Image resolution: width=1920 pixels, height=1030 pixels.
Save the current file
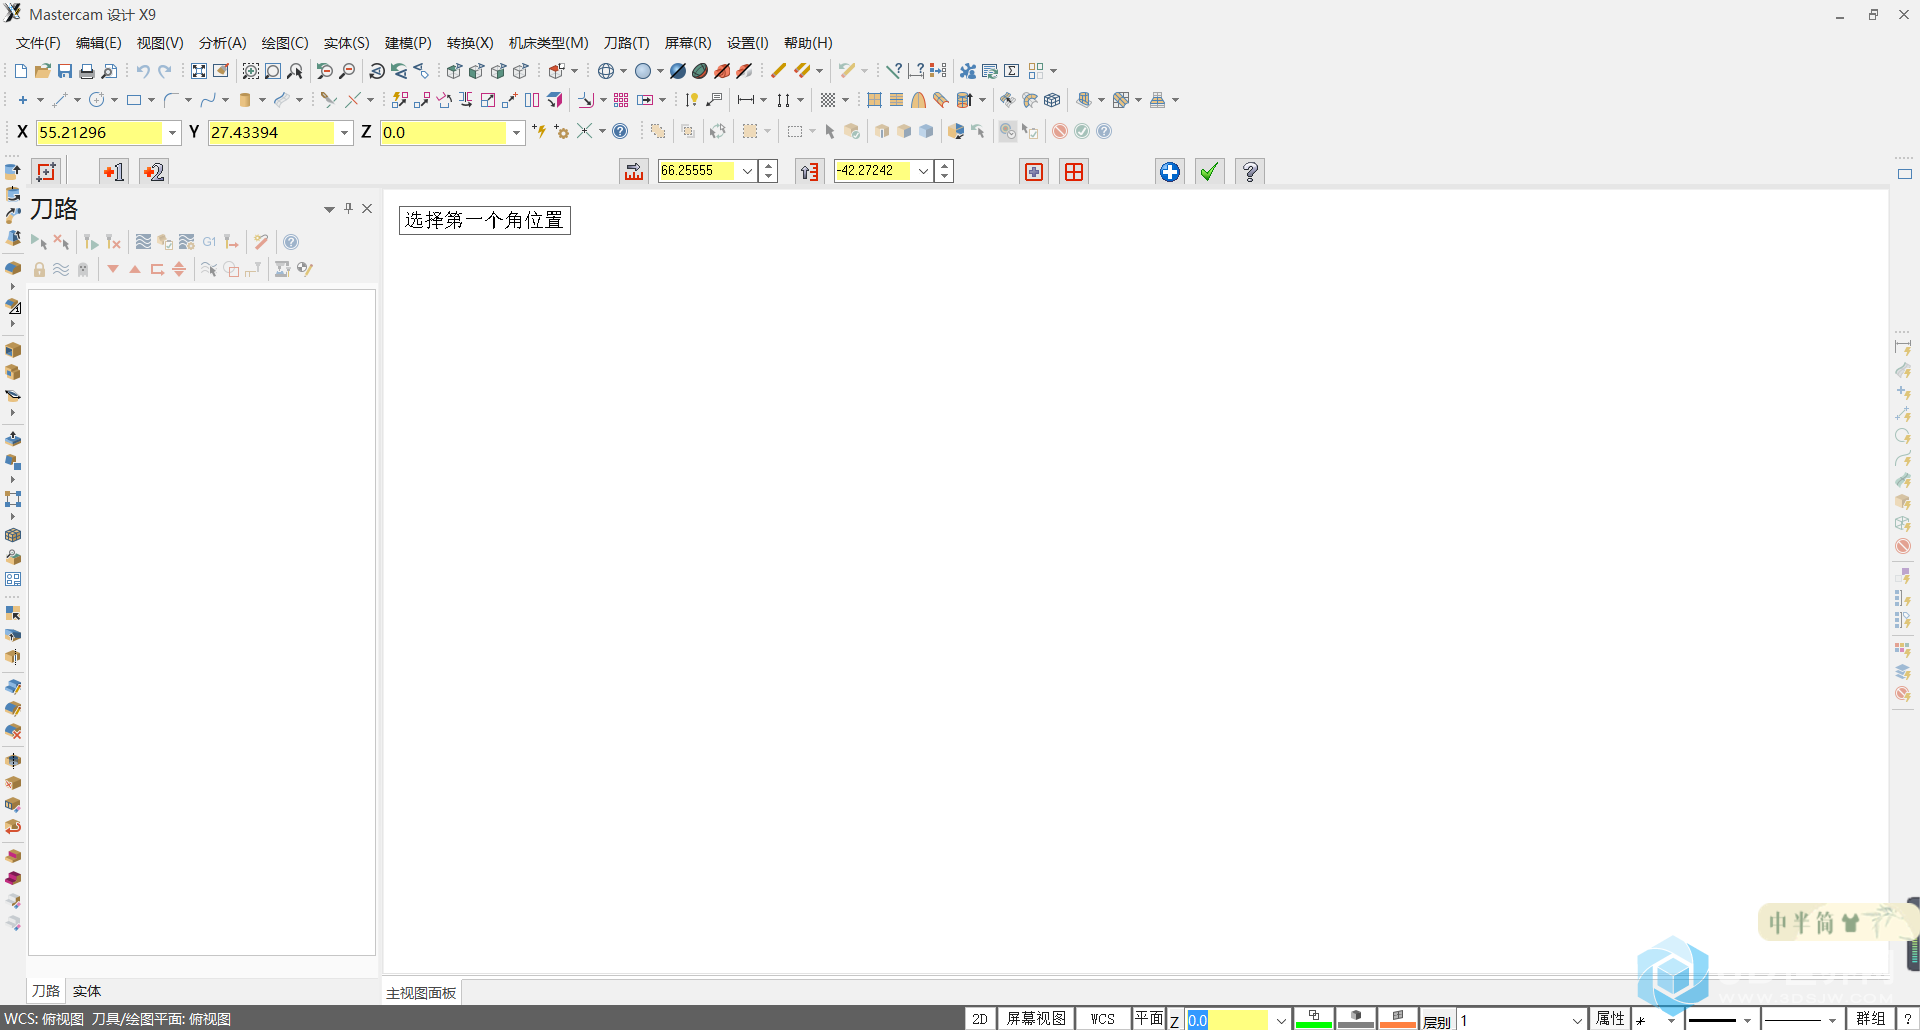65,71
